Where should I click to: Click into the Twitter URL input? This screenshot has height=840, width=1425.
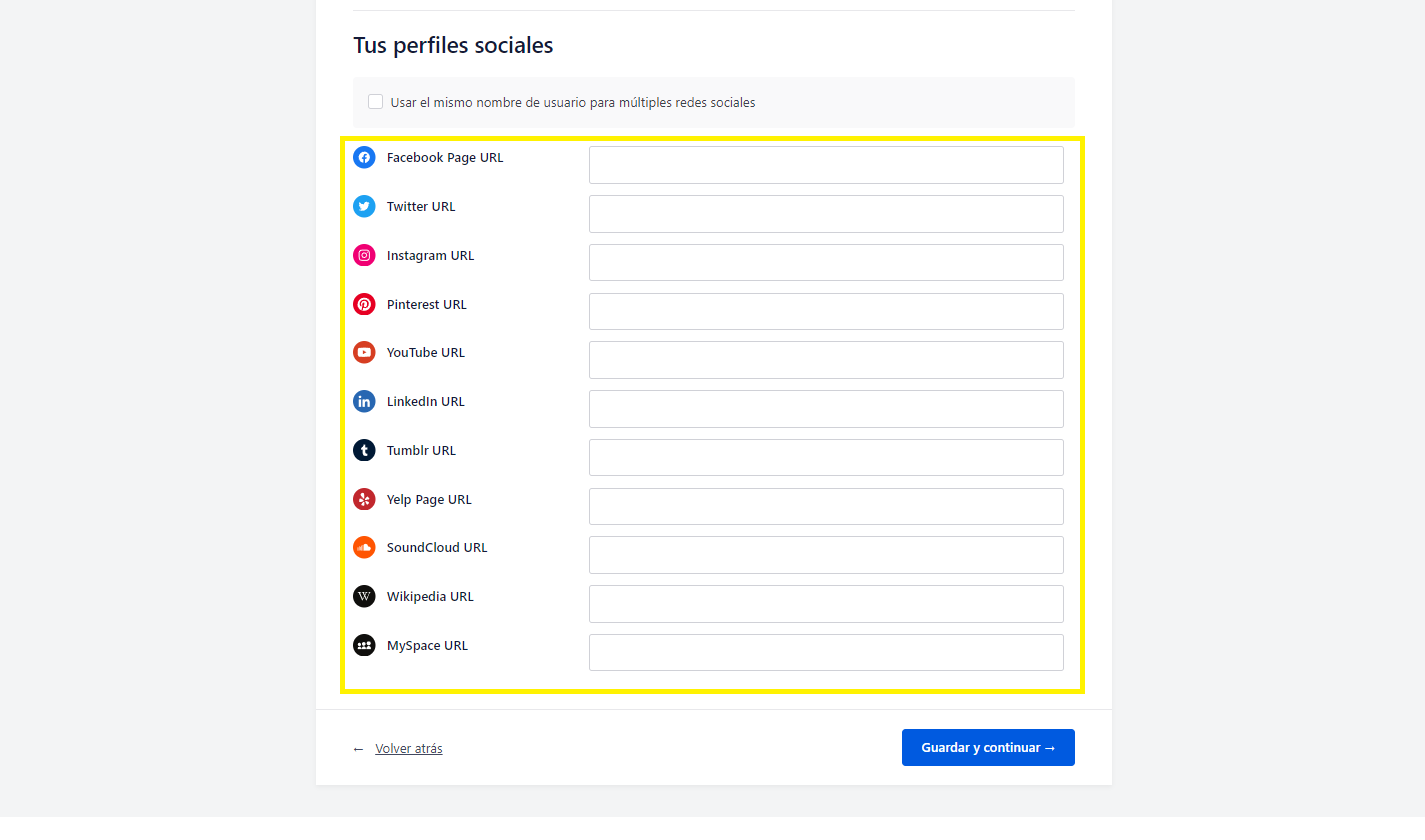click(x=826, y=214)
